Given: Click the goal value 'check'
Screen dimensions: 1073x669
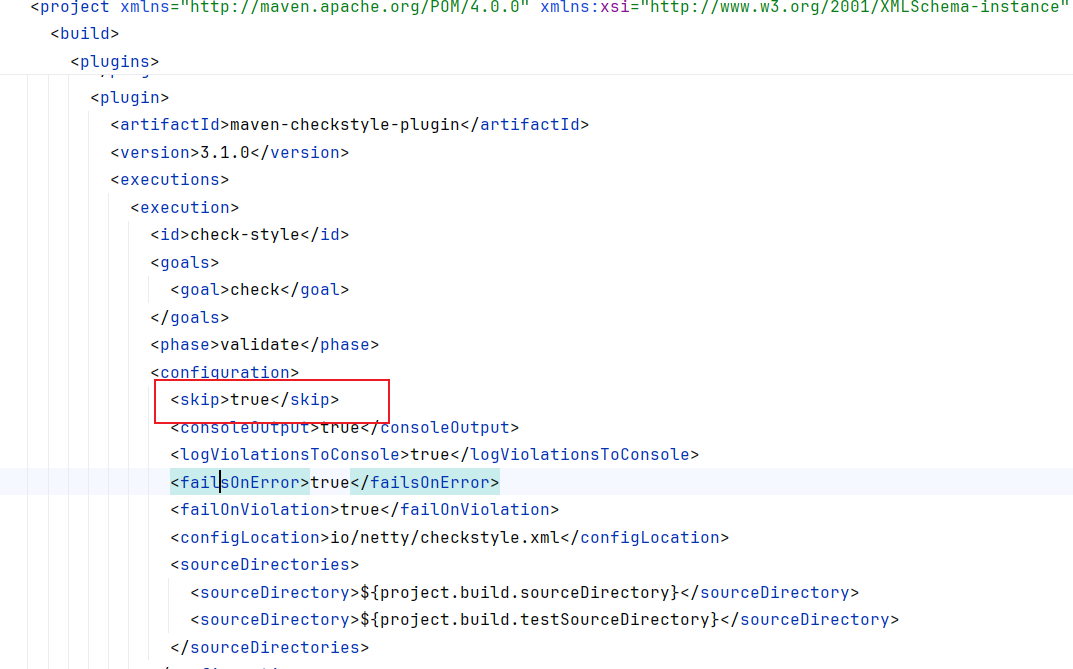Looking at the screenshot, I should pyautogui.click(x=254, y=290).
